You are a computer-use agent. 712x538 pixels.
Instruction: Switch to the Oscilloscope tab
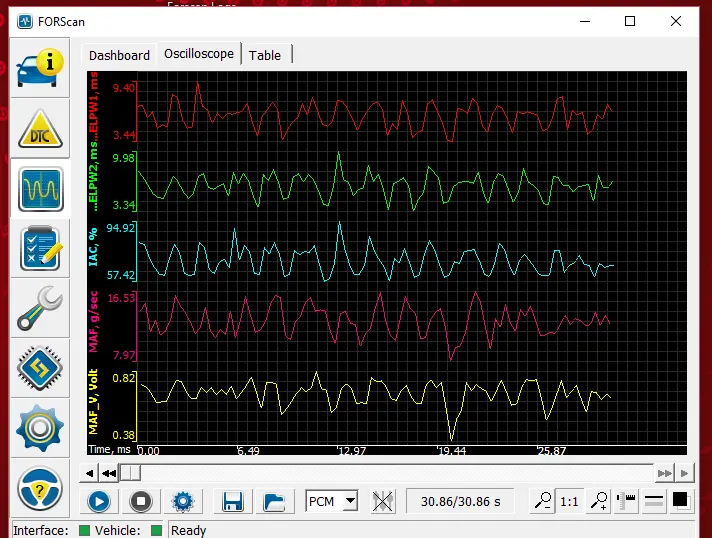click(199, 54)
